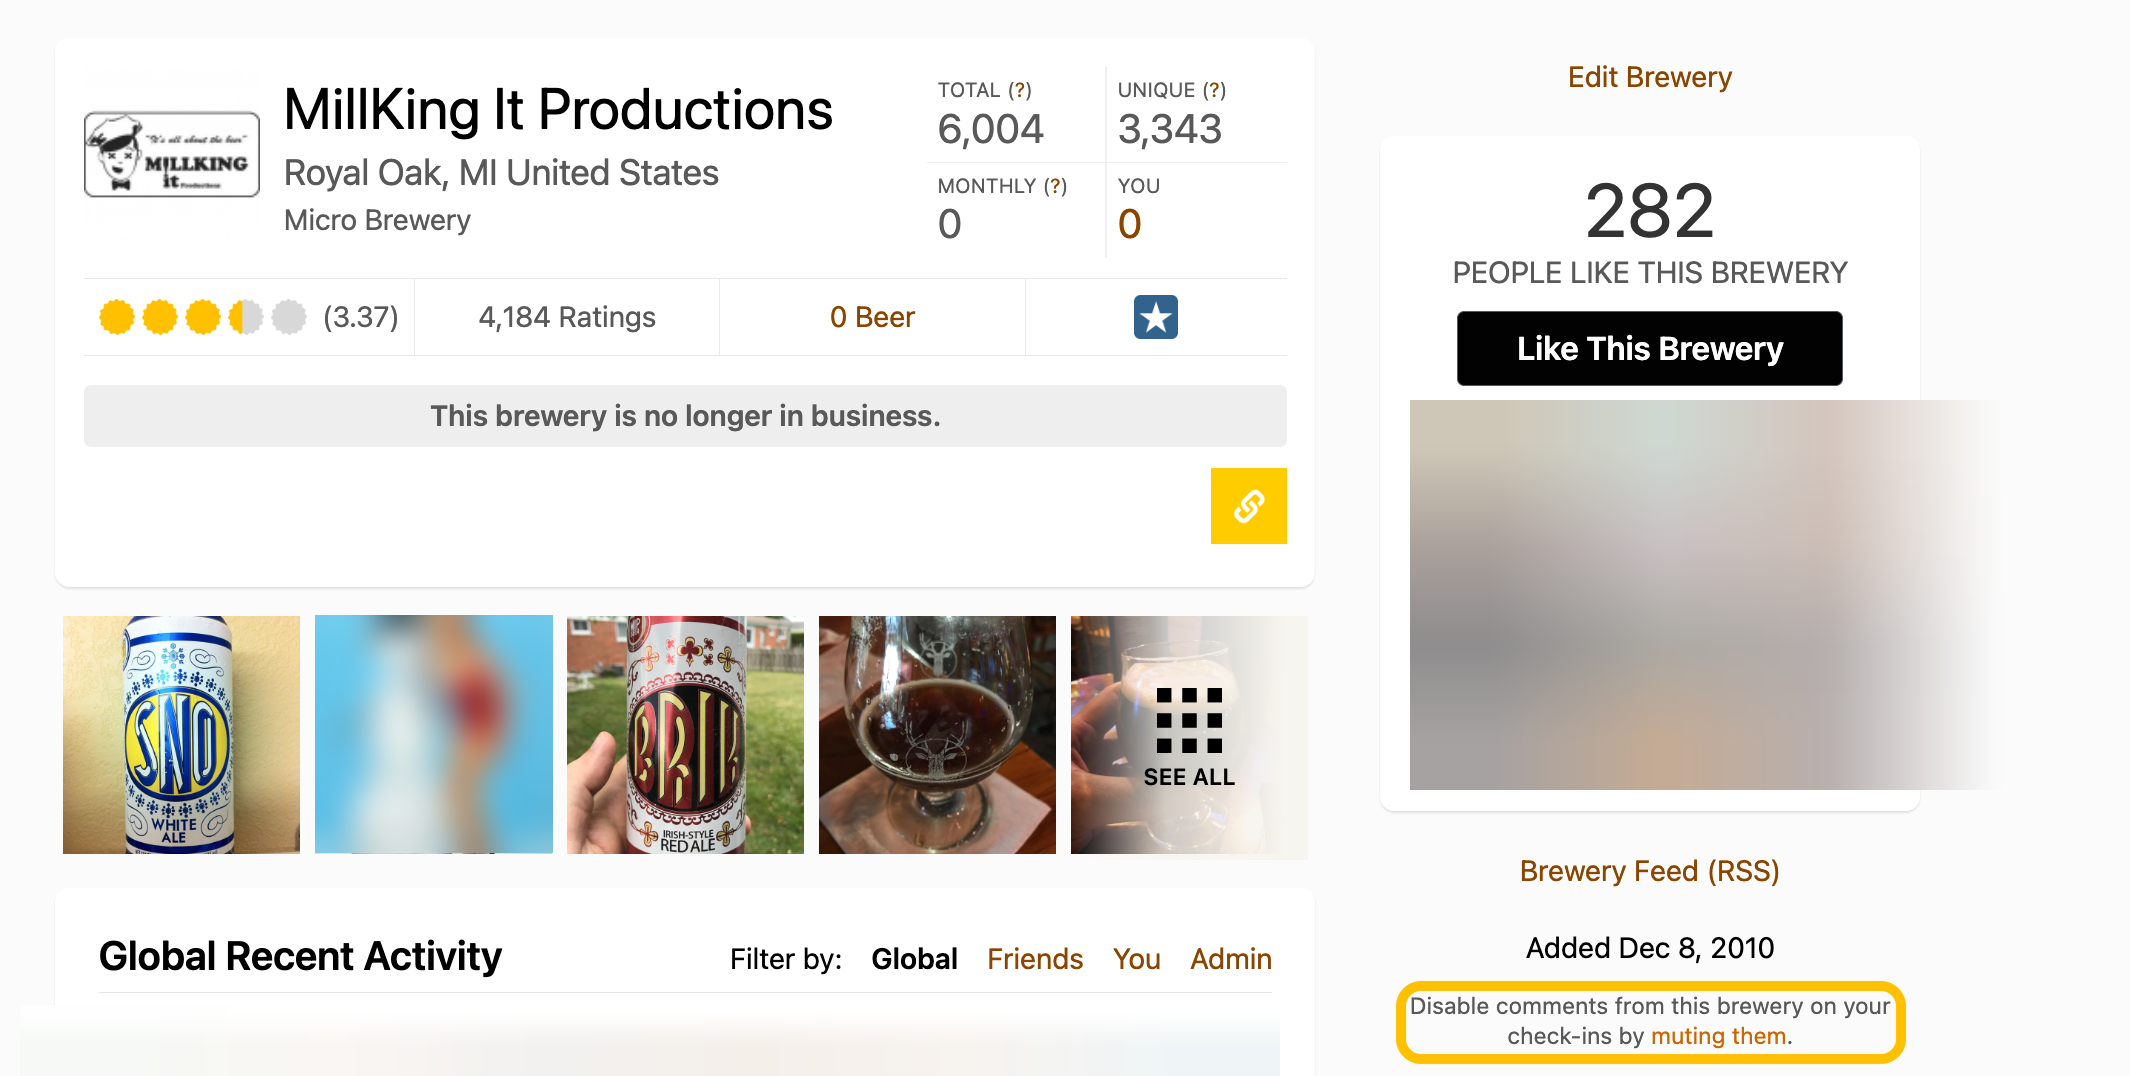Click the 282 people like count
Viewport: 2130px width, 1076px height.
1650,211
